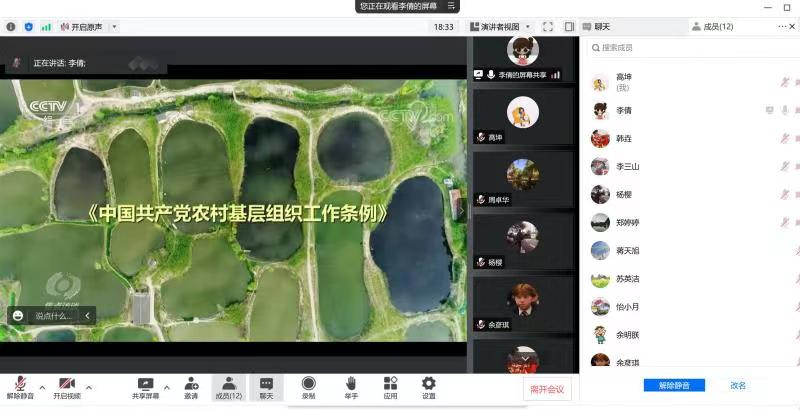Select member 韩垚 in member list
Image resolution: width=800 pixels, height=410 pixels.
[x=694, y=138]
